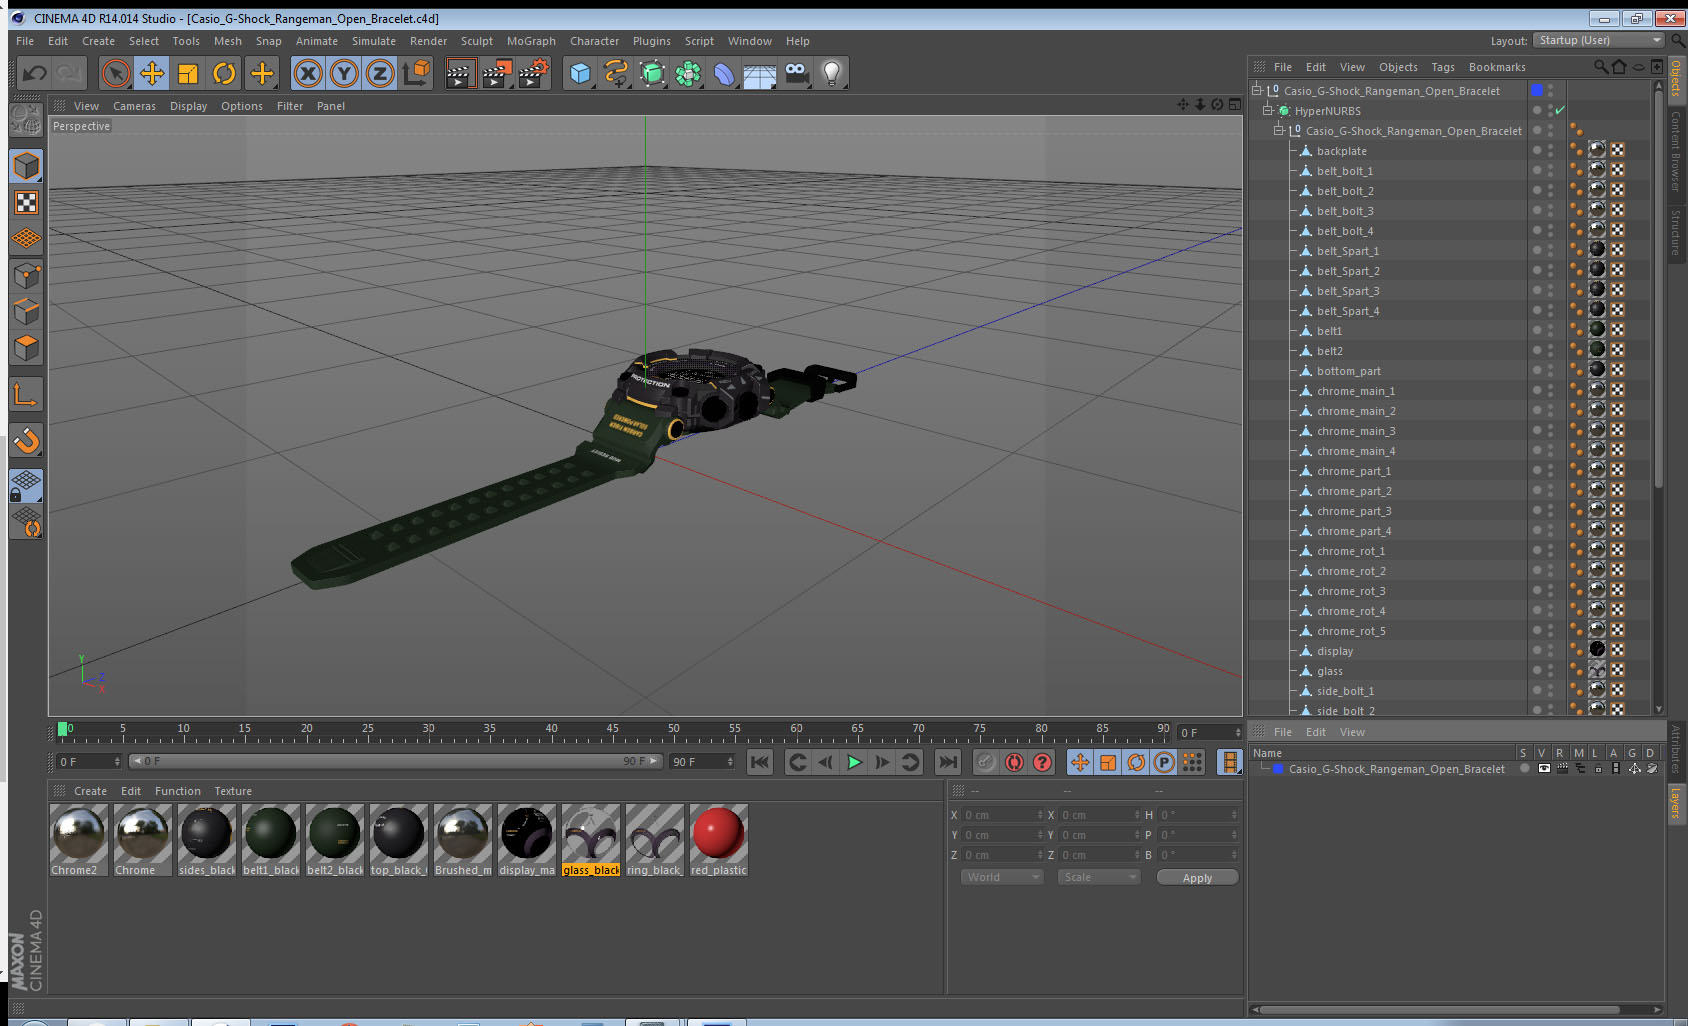Open the Array modeling objects icon
1688x1026 pixels.
pyautogui.click(x=688, y=73)
